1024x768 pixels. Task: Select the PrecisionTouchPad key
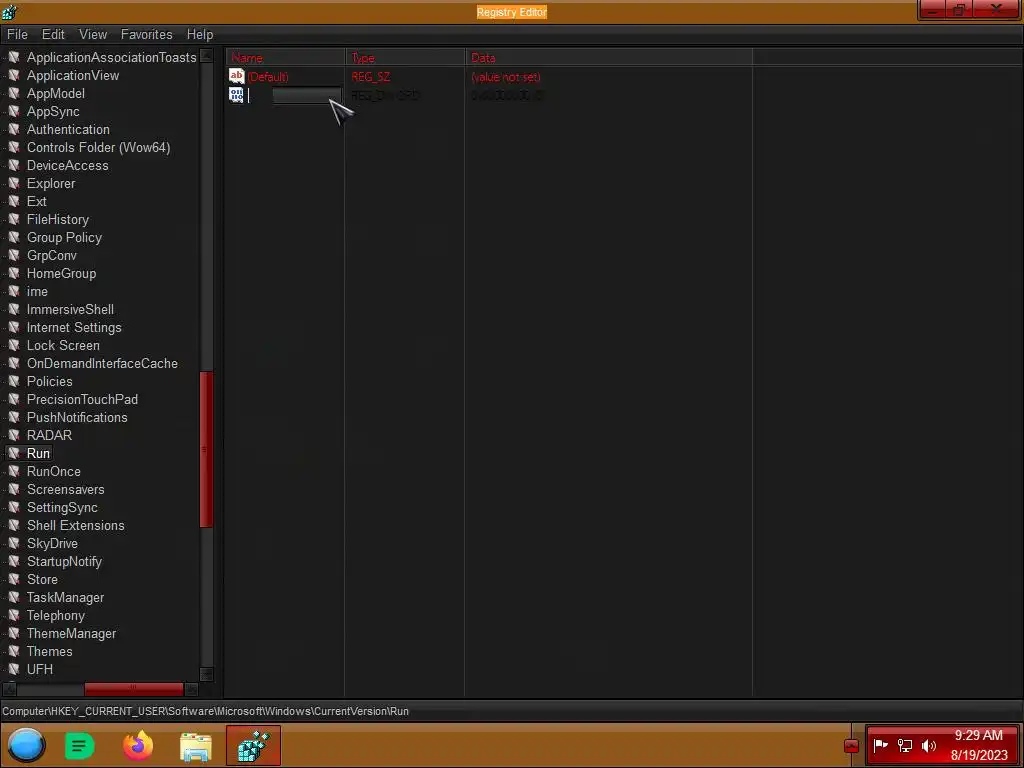(x=82, y=399)
